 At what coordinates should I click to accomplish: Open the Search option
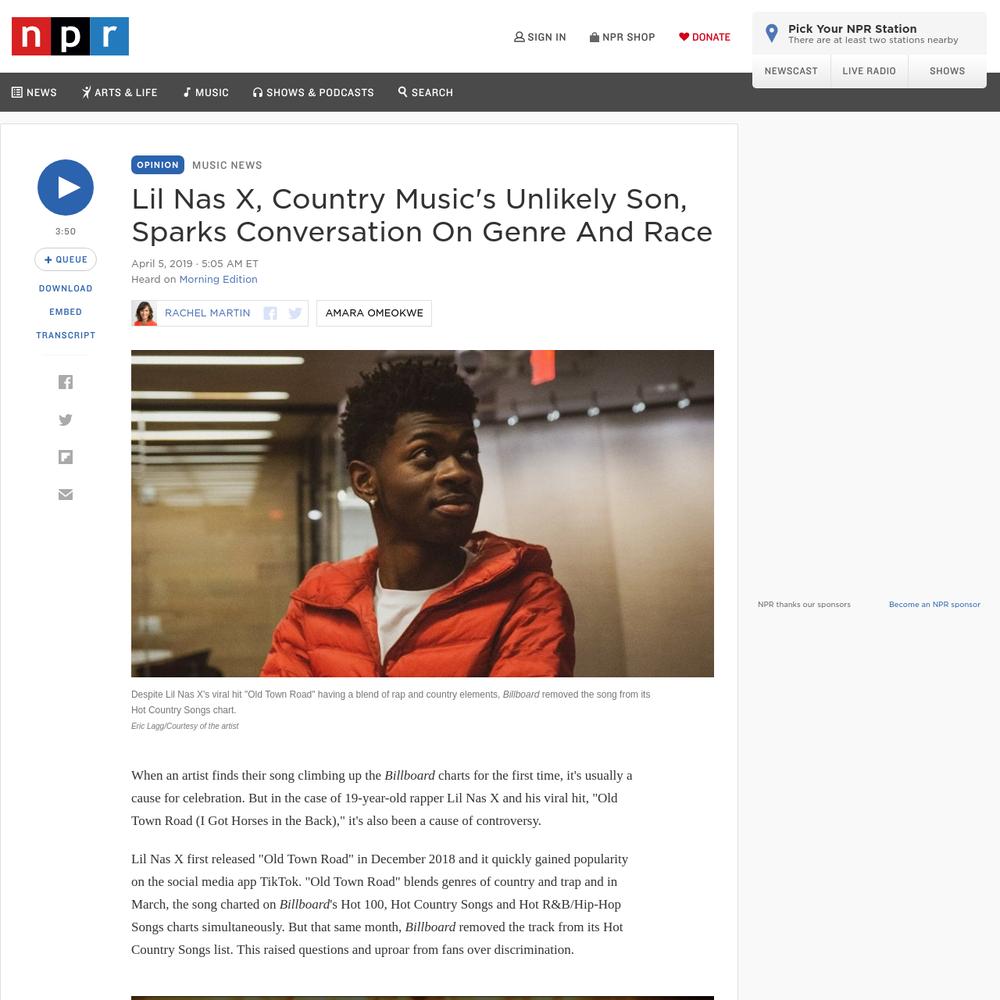click(x=425, y=92)
